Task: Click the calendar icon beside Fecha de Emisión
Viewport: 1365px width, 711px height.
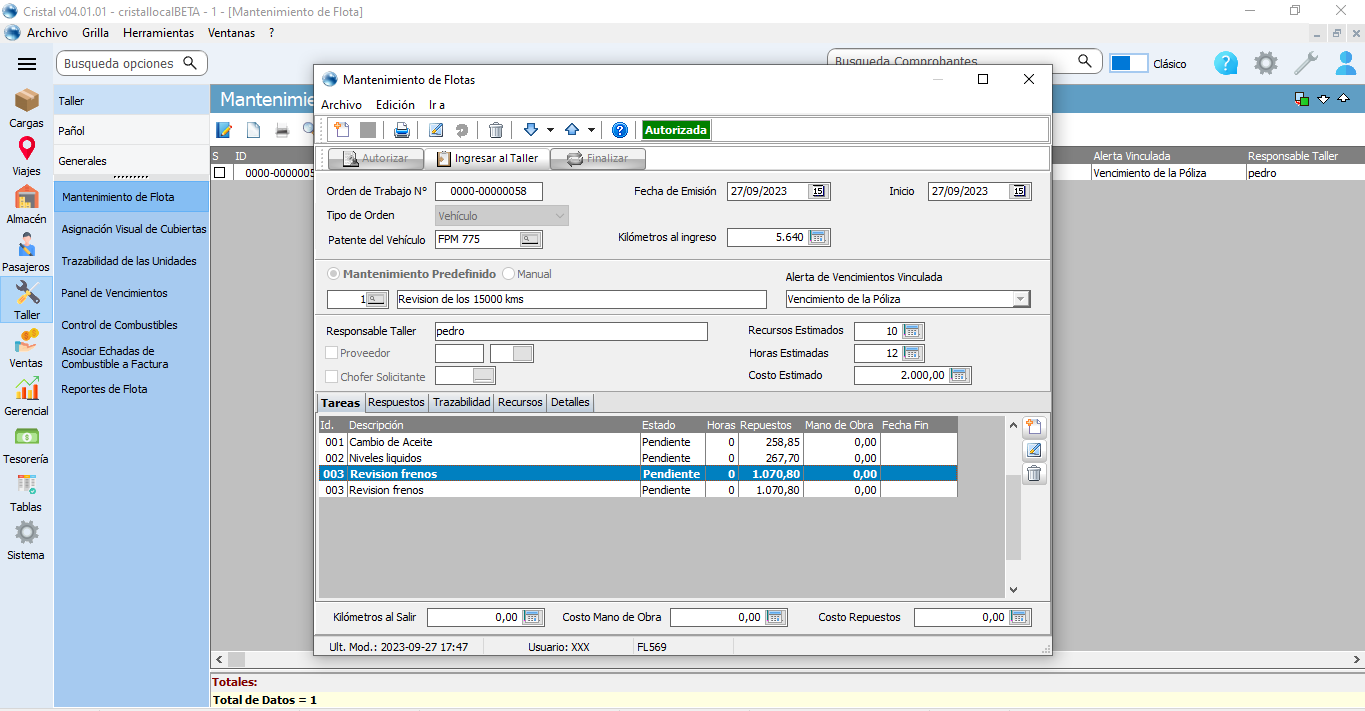Action: [819, 192]
